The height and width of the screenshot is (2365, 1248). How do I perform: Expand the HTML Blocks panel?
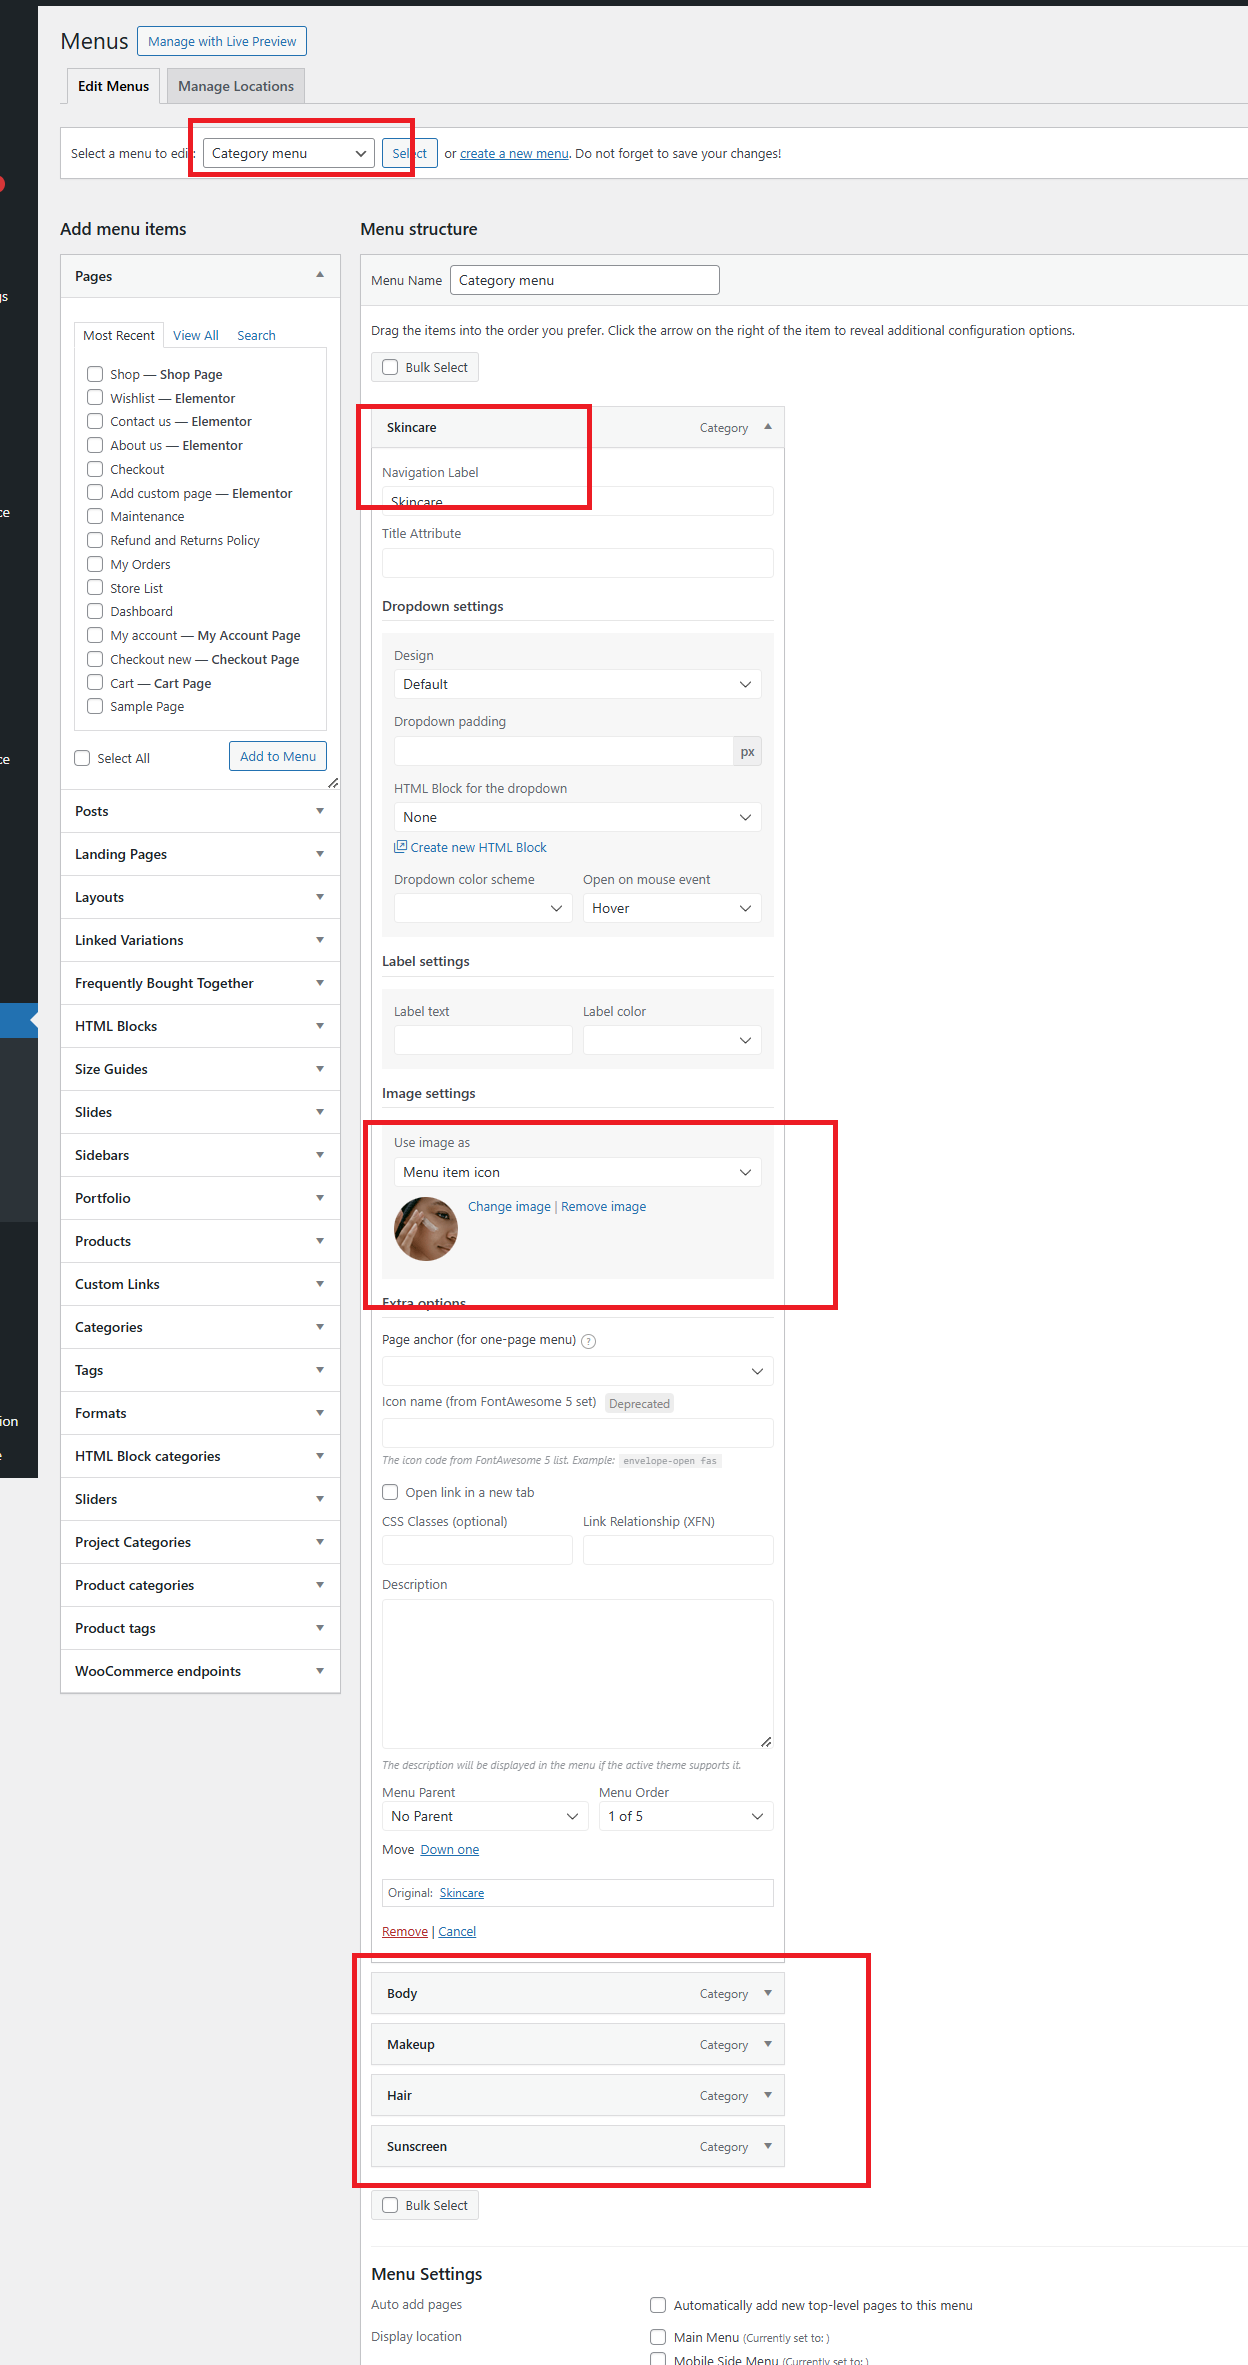[x=320, y=1026]
